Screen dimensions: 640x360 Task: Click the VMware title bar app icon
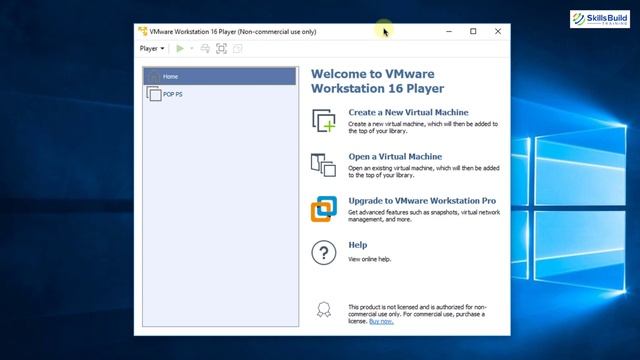click(142, 31)
